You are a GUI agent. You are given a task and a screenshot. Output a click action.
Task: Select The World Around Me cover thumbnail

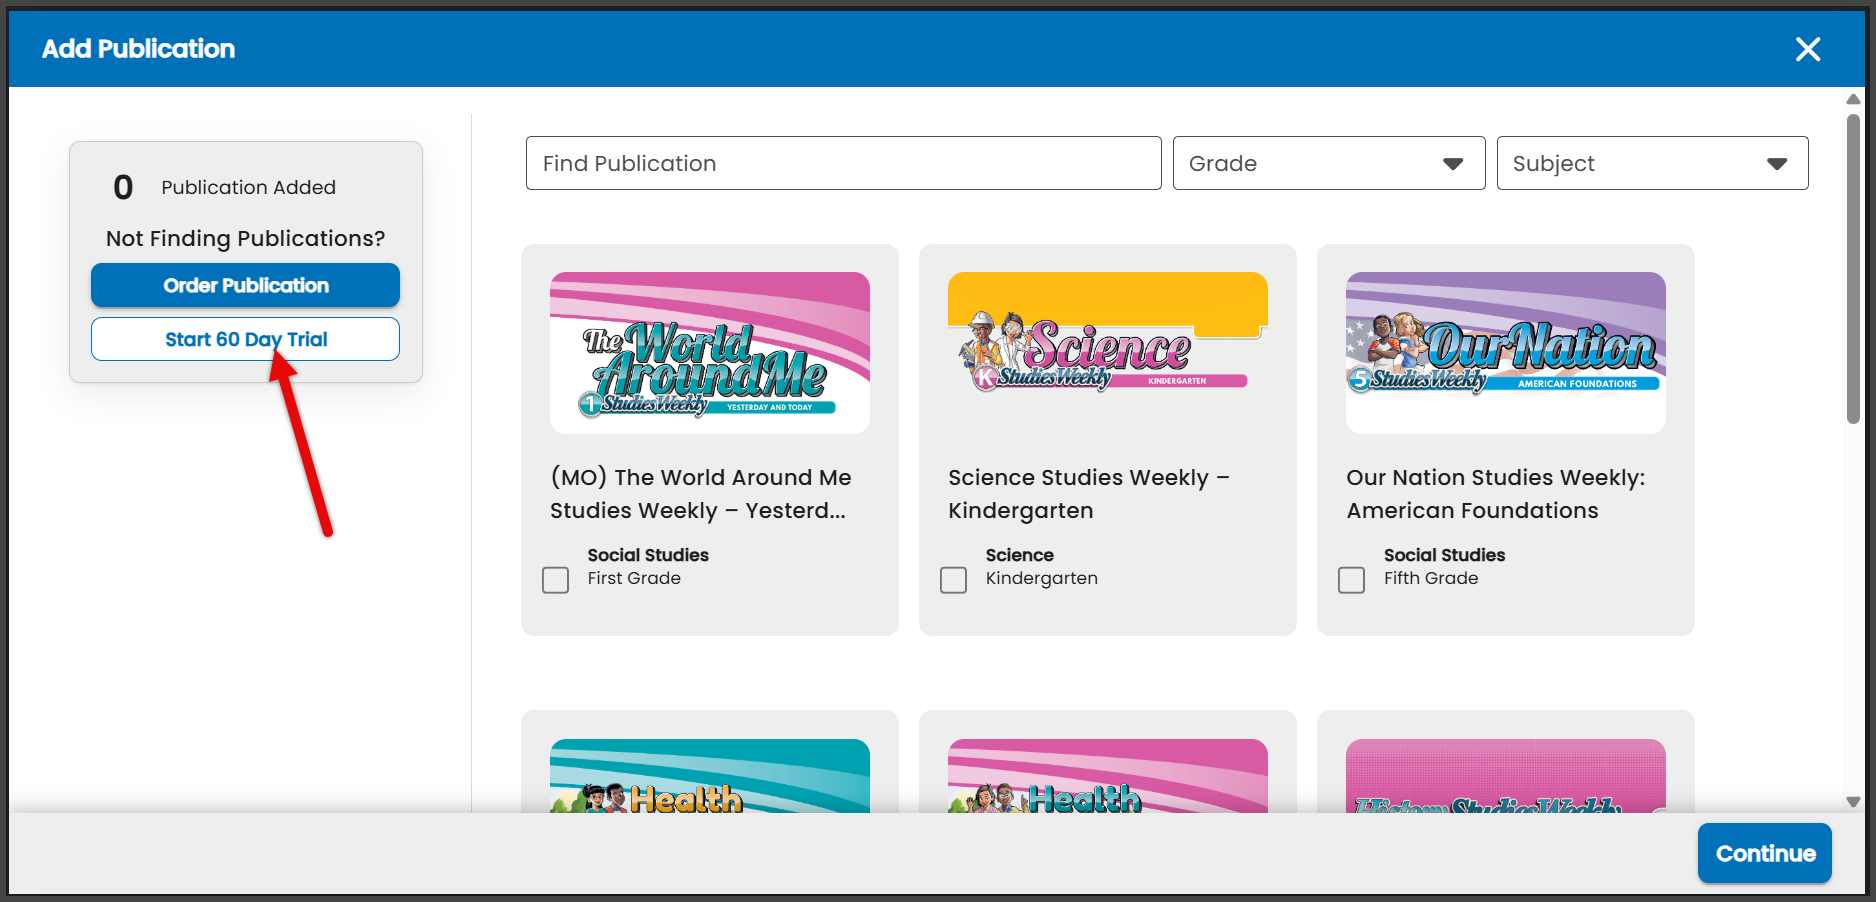710,353
